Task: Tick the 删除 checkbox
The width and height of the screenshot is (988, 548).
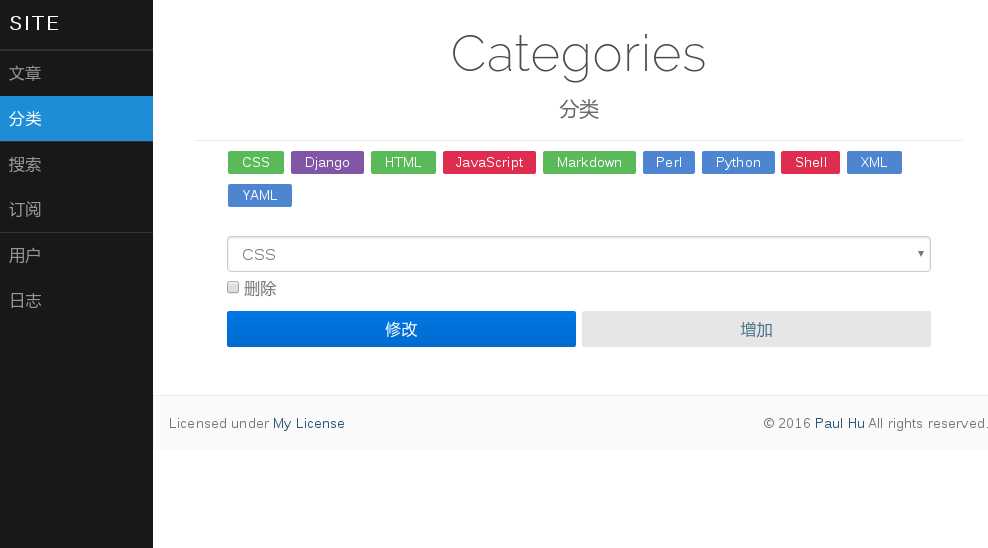Action: 233,288
